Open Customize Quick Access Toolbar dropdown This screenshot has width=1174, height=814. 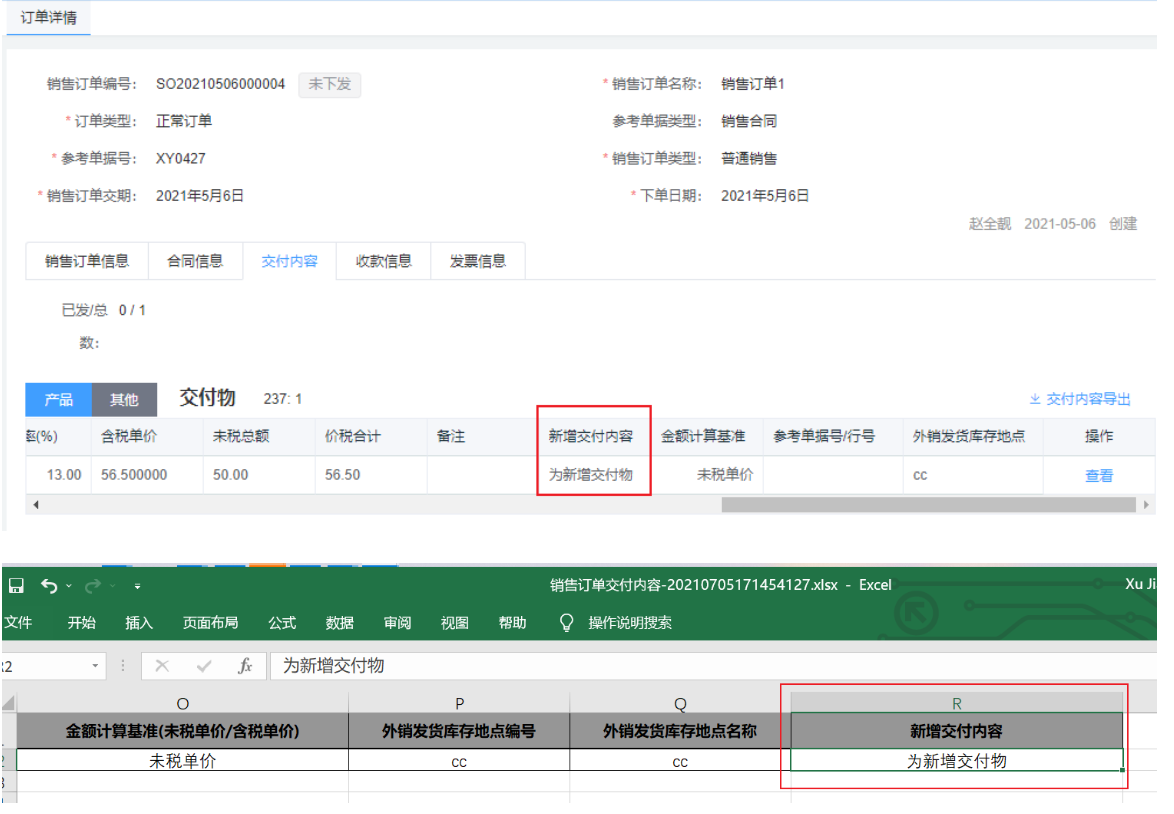[137, 586]
